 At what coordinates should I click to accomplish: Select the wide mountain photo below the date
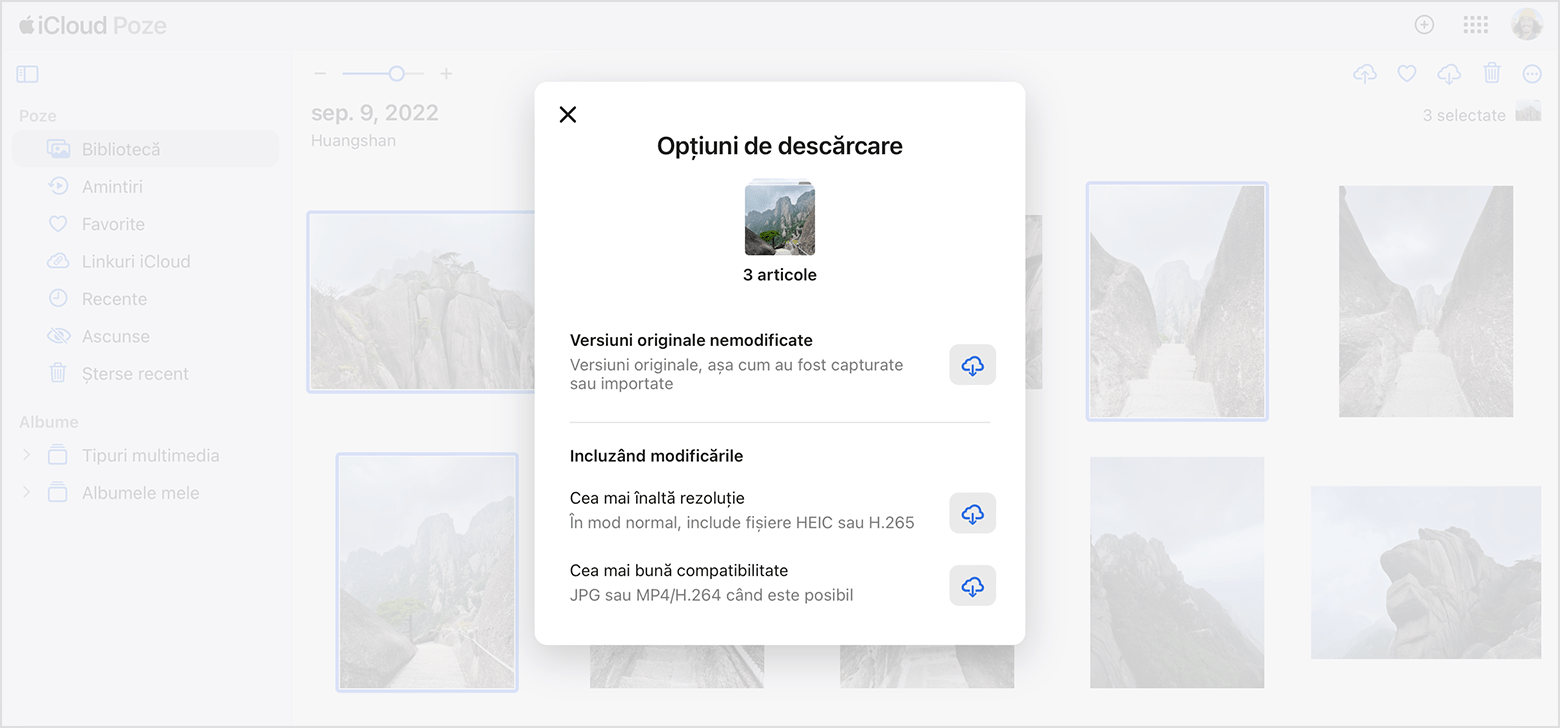[x=422, y=301]
